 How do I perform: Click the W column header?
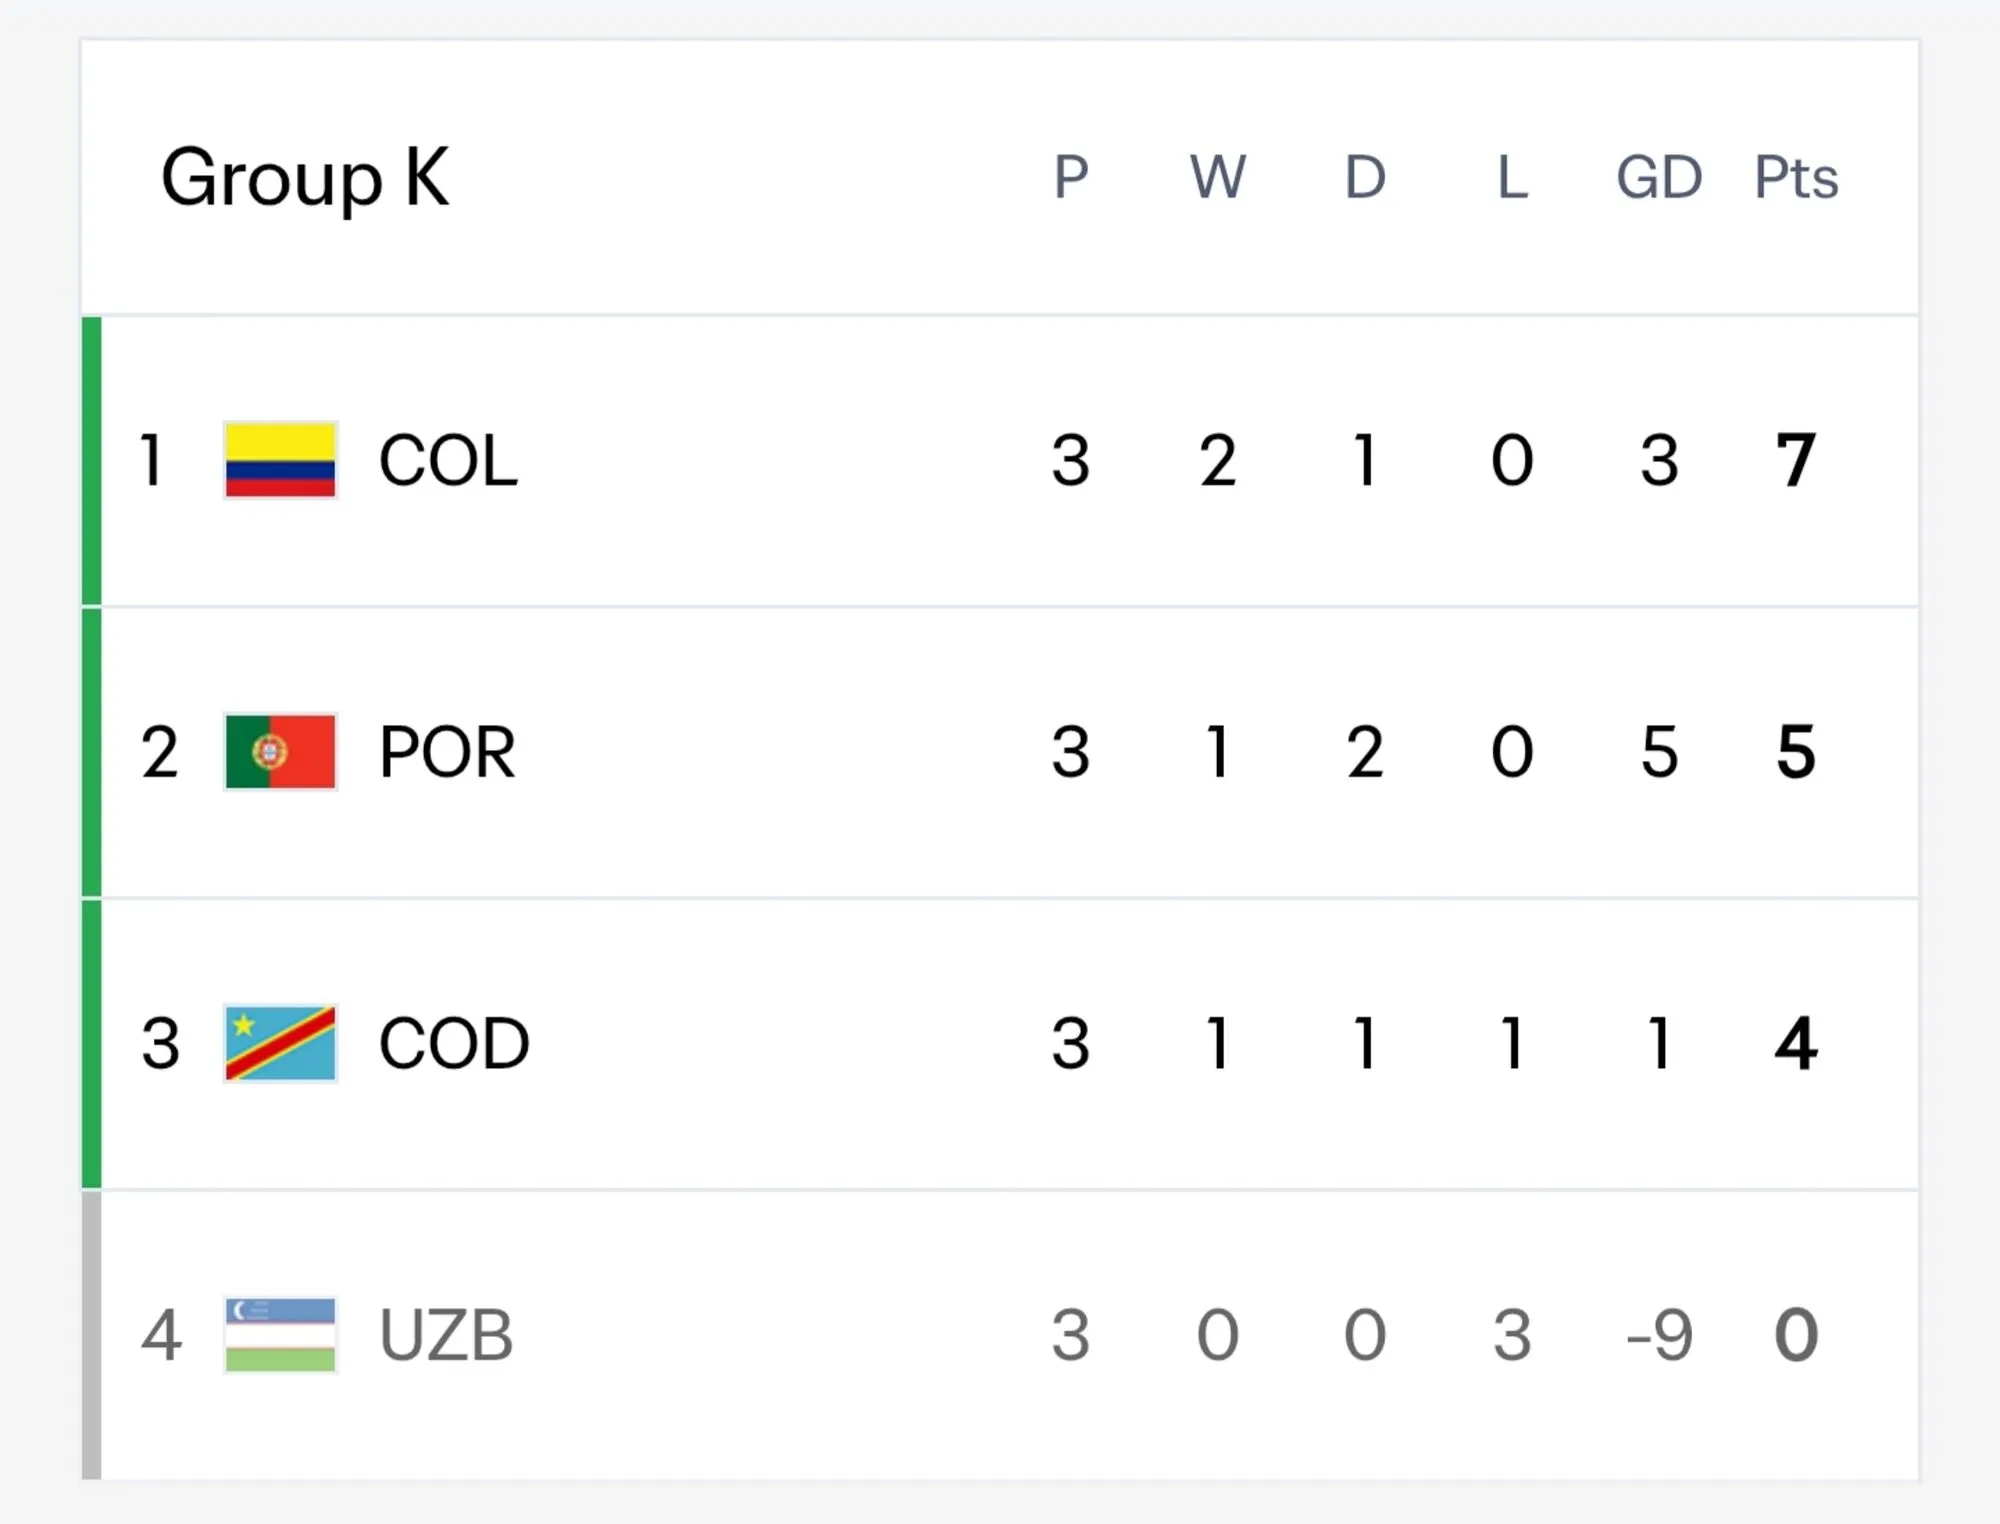click(x=1218, y=178)
